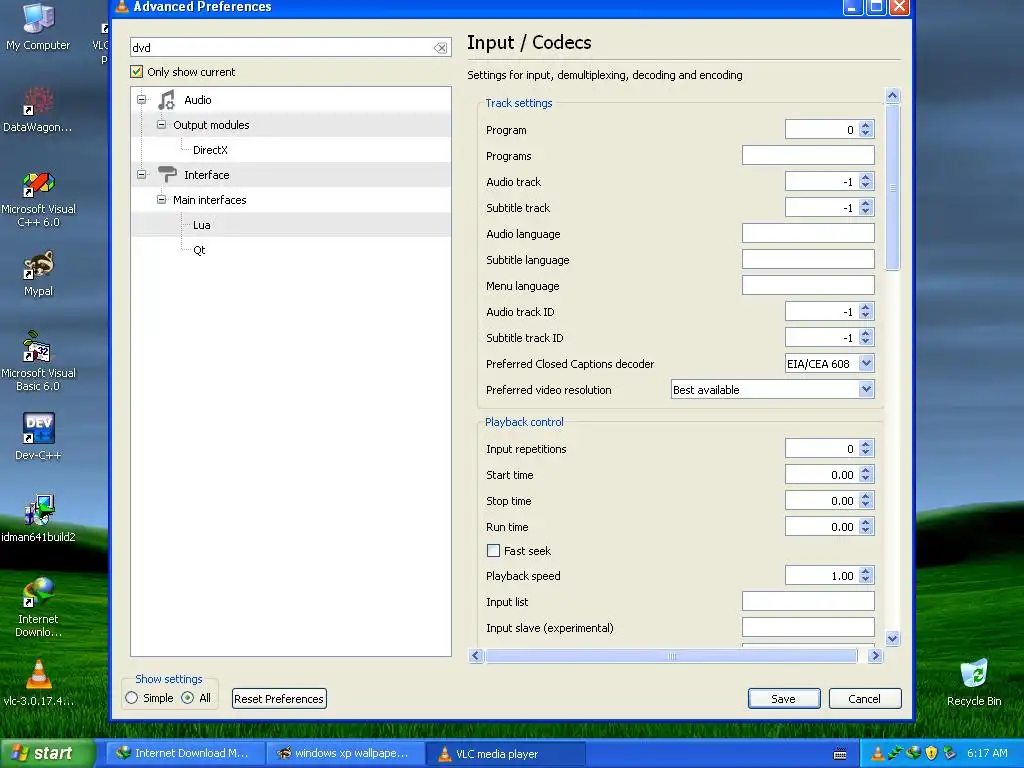Collapse the Interface tree node
Image resolution: width=1024 pixels, height=768 pixels.
tap(141, 174)
